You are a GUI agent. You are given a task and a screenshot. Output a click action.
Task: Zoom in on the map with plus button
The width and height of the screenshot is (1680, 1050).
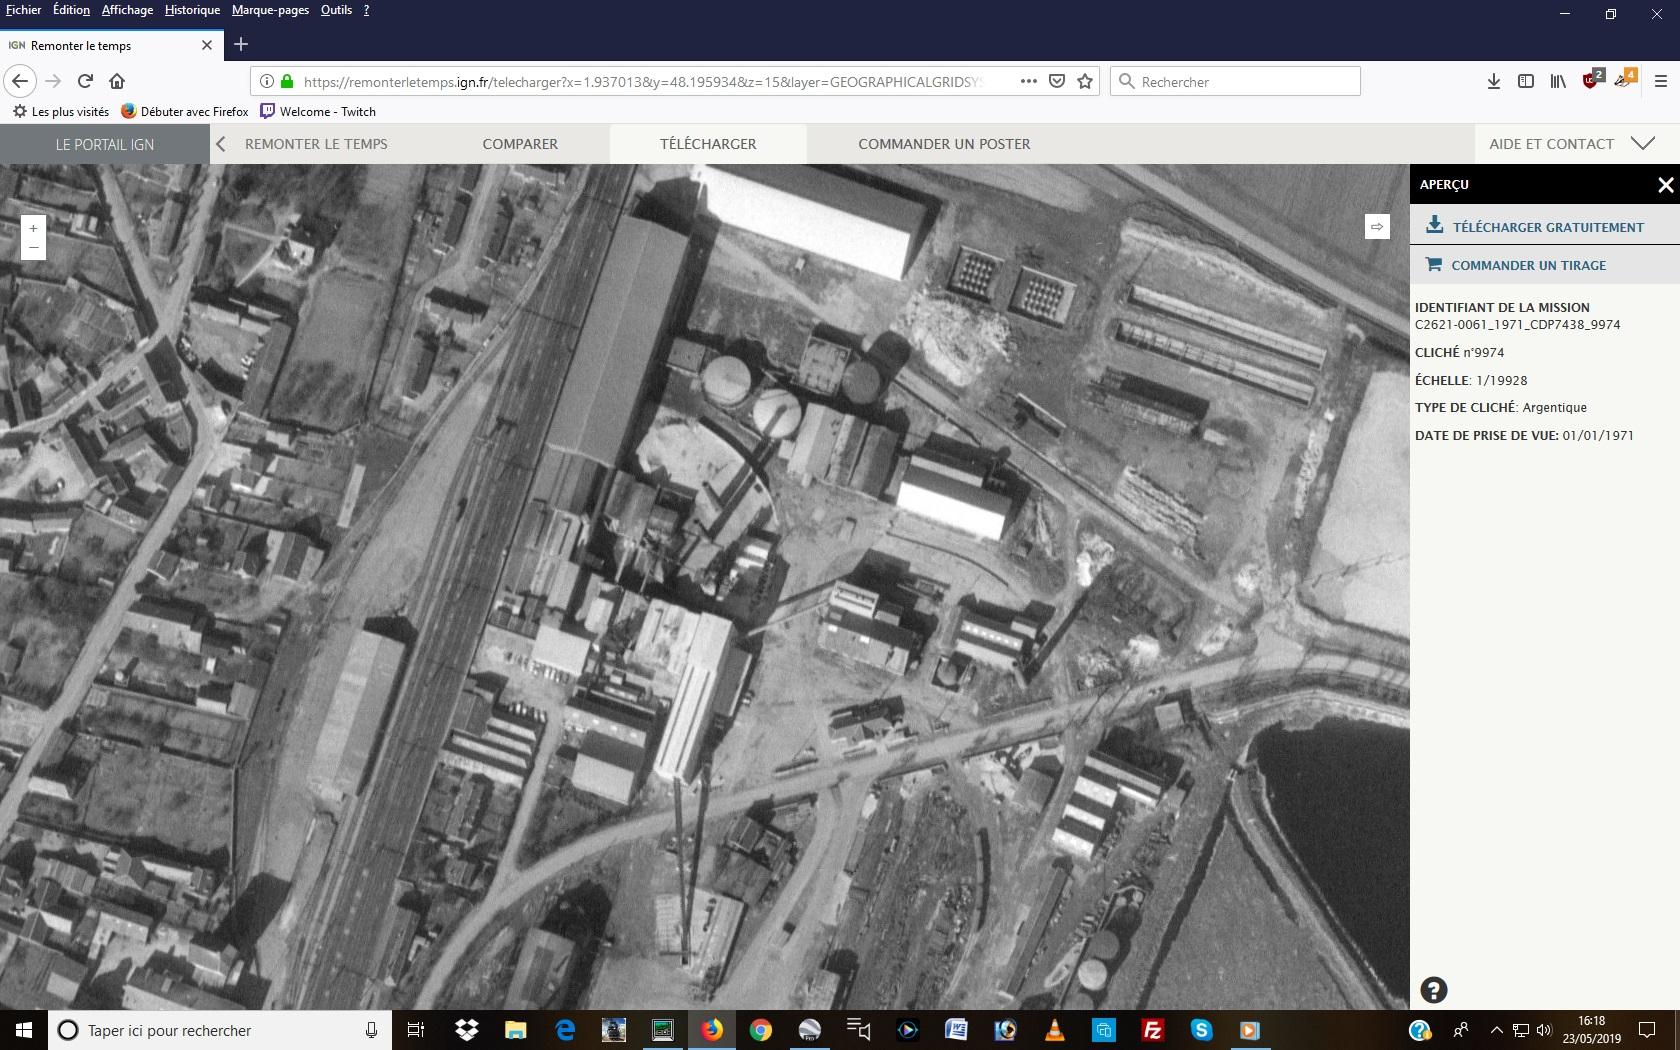click(x=33, y=228)
